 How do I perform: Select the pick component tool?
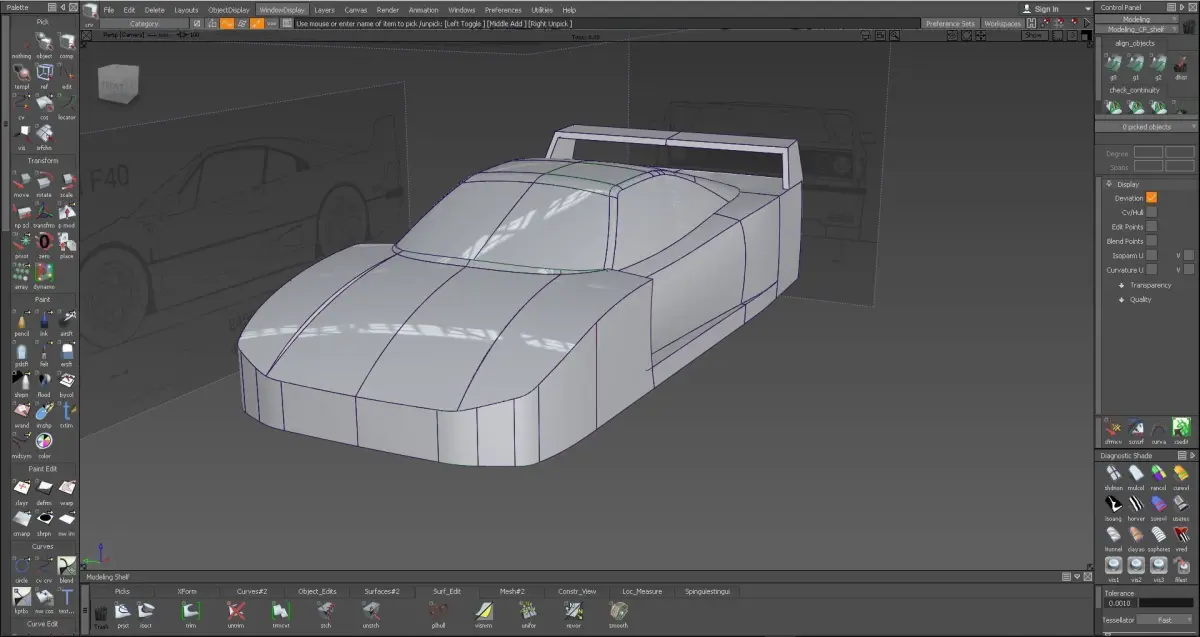(67, 44)
